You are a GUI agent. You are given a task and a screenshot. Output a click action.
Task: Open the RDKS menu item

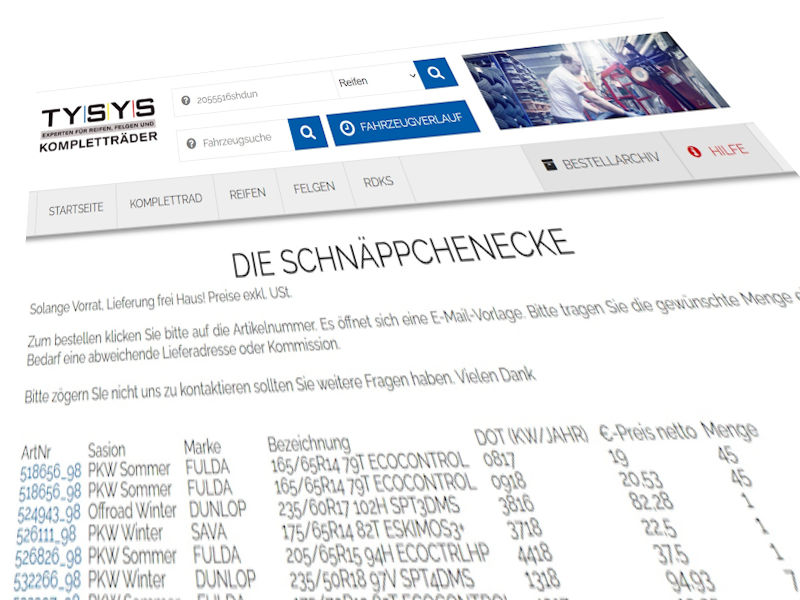pyautogui.click(x=378, y=182)
